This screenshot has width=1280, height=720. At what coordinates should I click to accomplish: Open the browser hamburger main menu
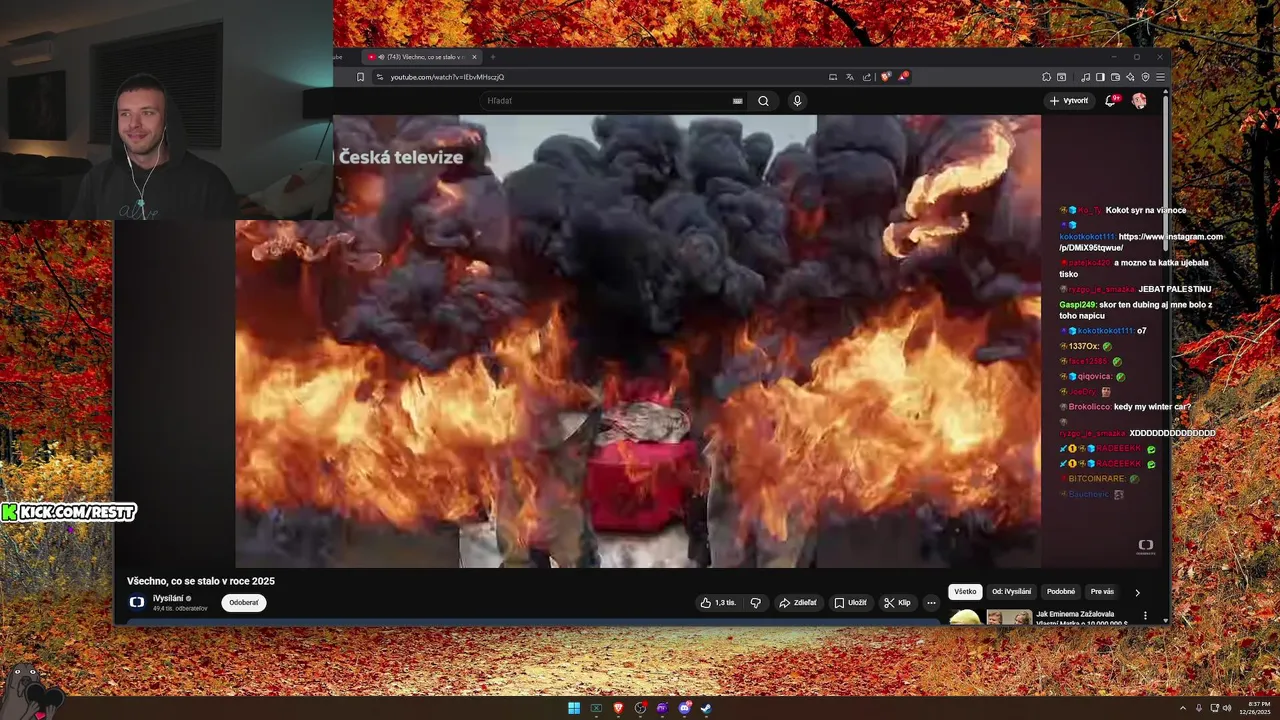[1160, 77]
